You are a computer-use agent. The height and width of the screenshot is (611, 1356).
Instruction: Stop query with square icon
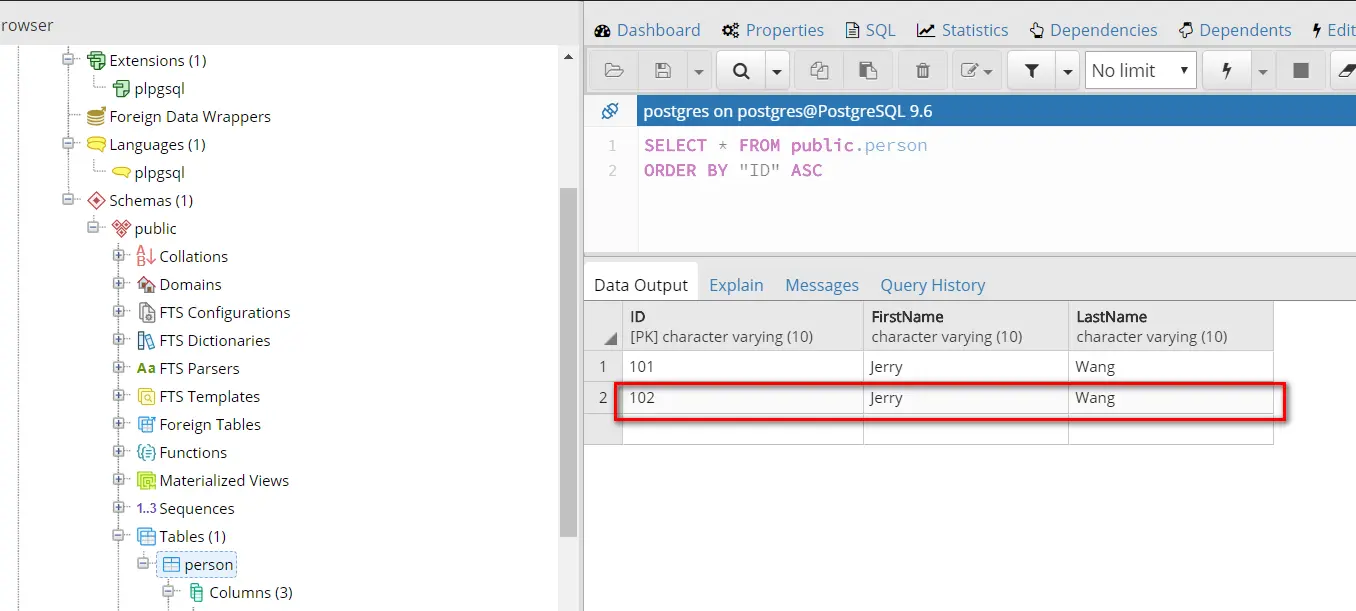(1301, 71)
